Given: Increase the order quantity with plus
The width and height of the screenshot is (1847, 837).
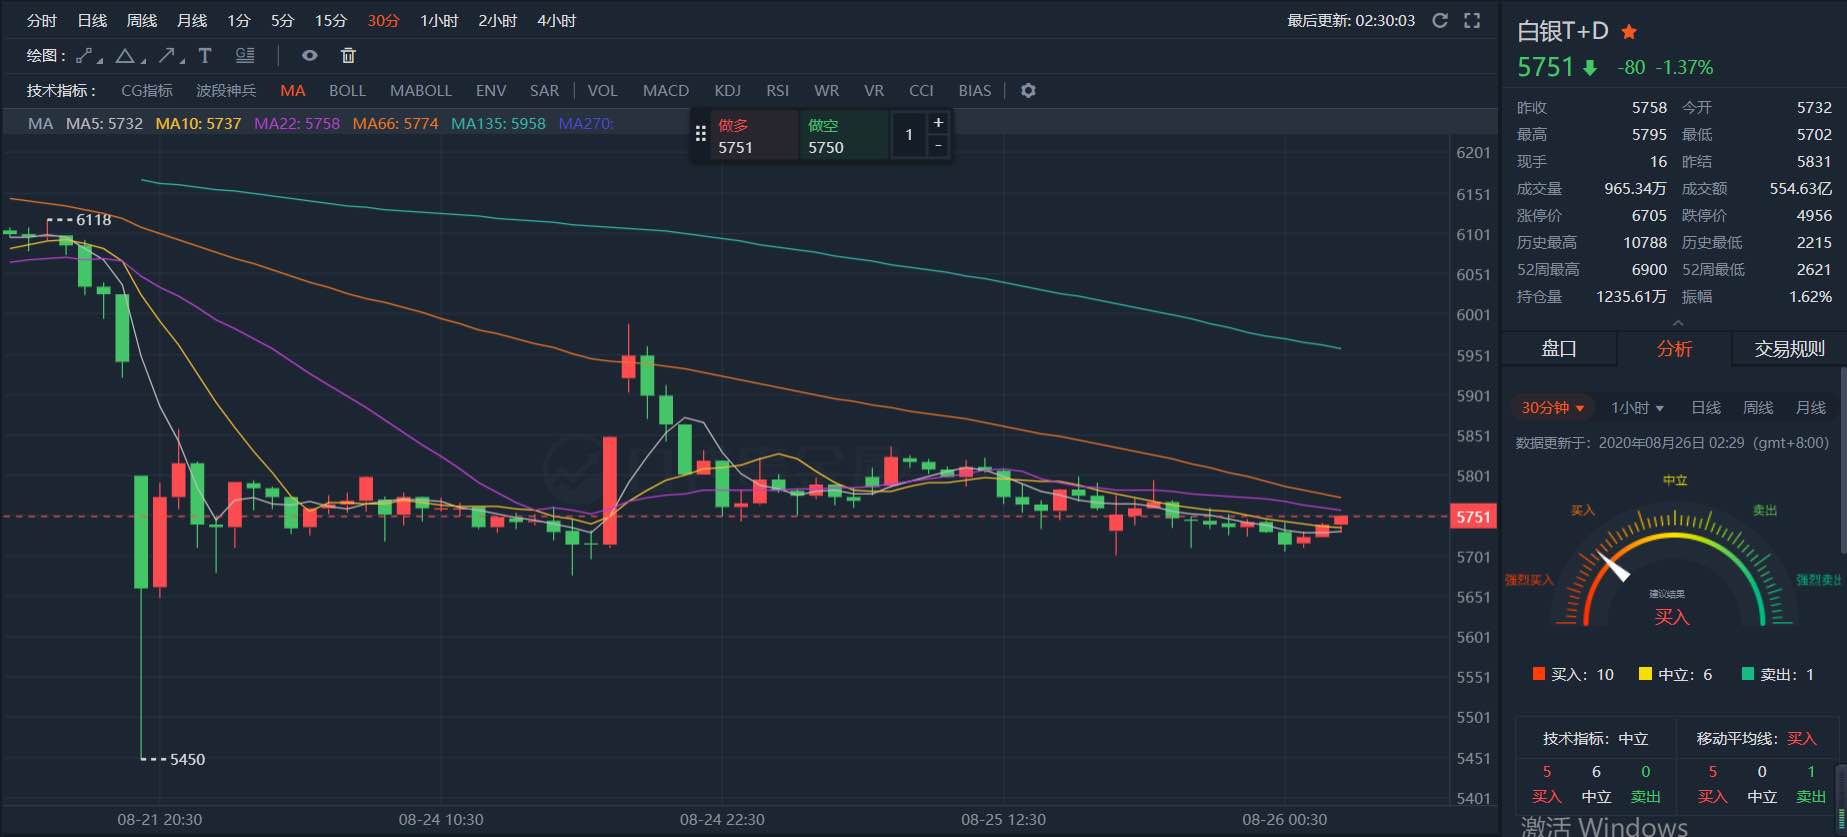Looking at the screenshot, I should pyautogui.click(x=938, y=122).
